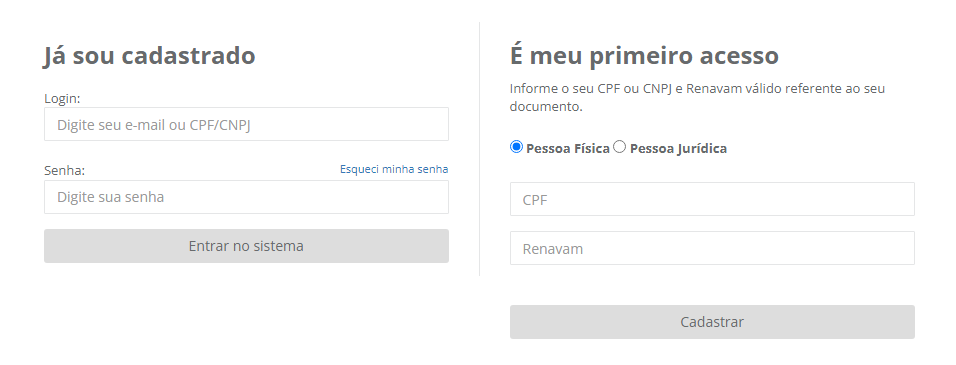Open the Esqueci minha senha link
Viewport: 956px width, 365px height.
[x=394, y=169]
